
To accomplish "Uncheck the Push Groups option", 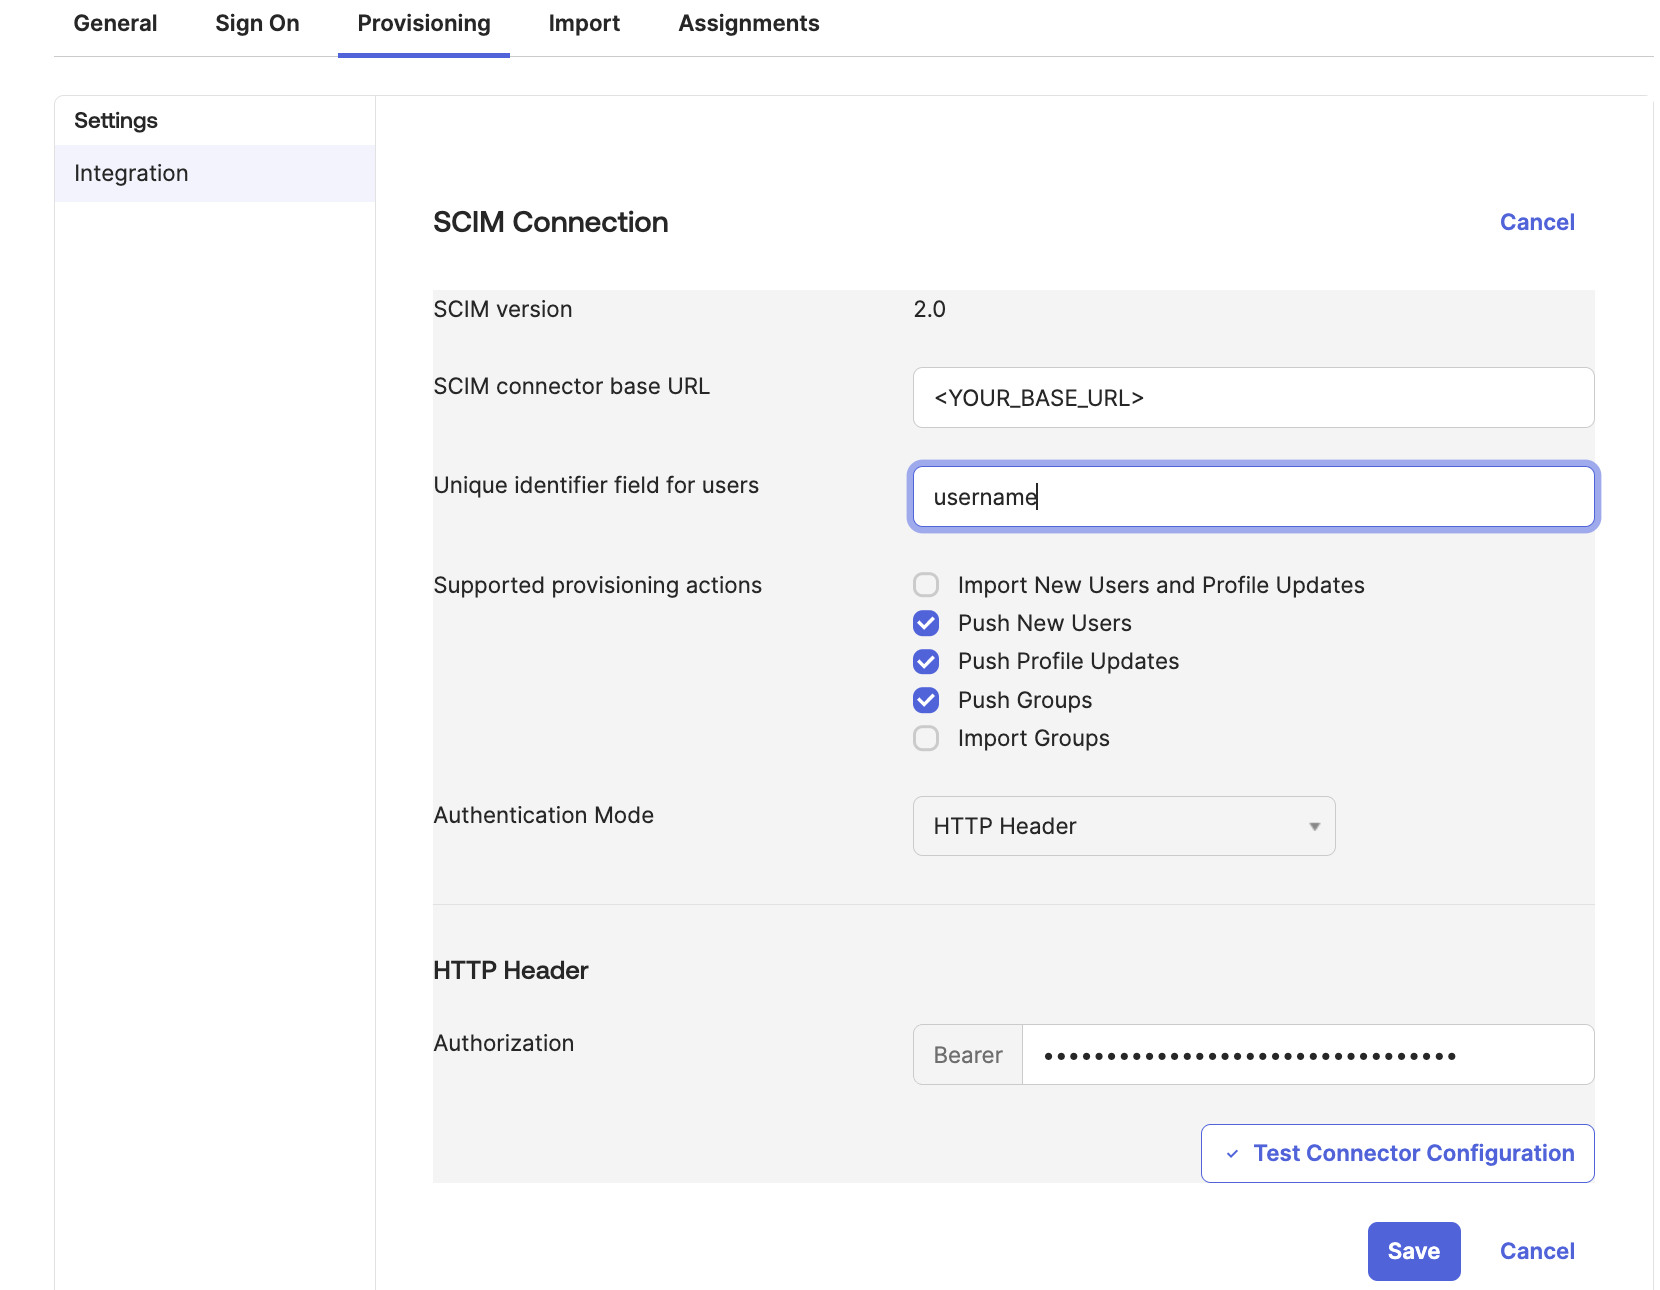I will pyautogui.click(x=926, y=700).
